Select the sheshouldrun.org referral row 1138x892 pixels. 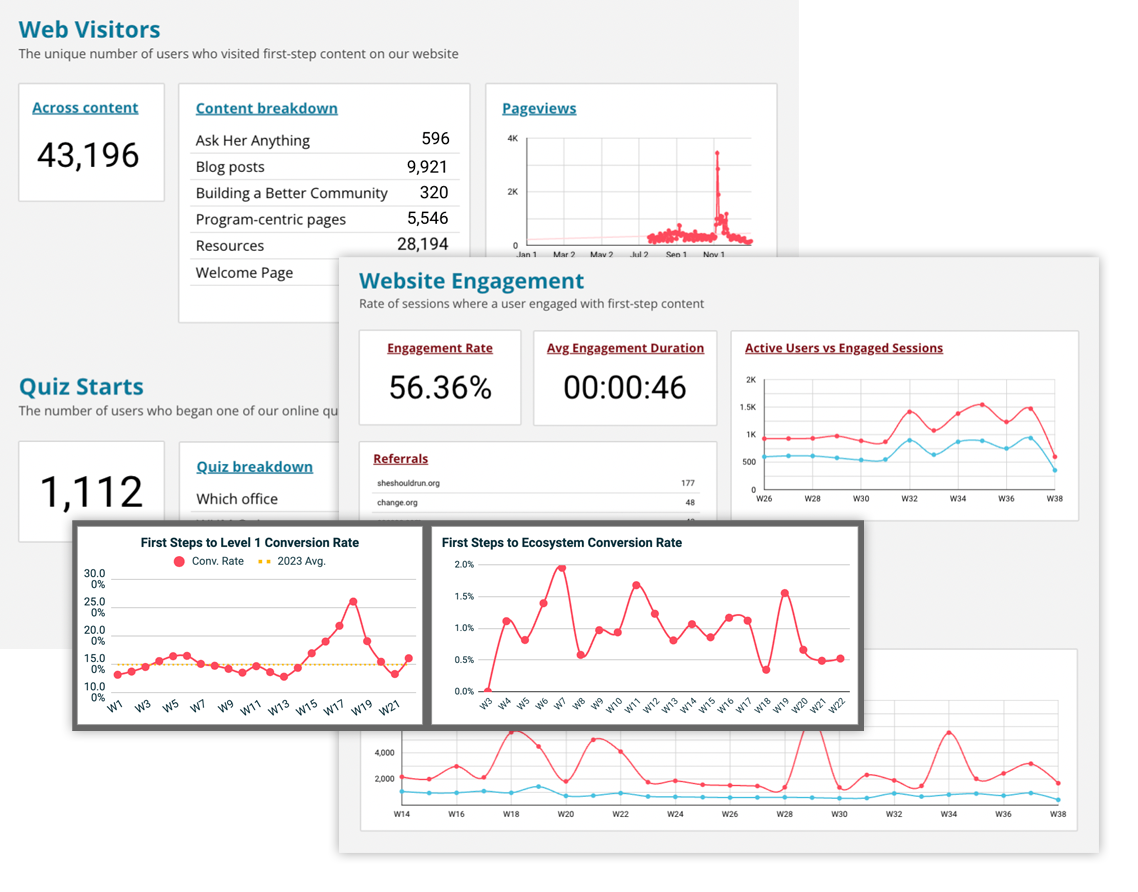[x=536, y=483]
